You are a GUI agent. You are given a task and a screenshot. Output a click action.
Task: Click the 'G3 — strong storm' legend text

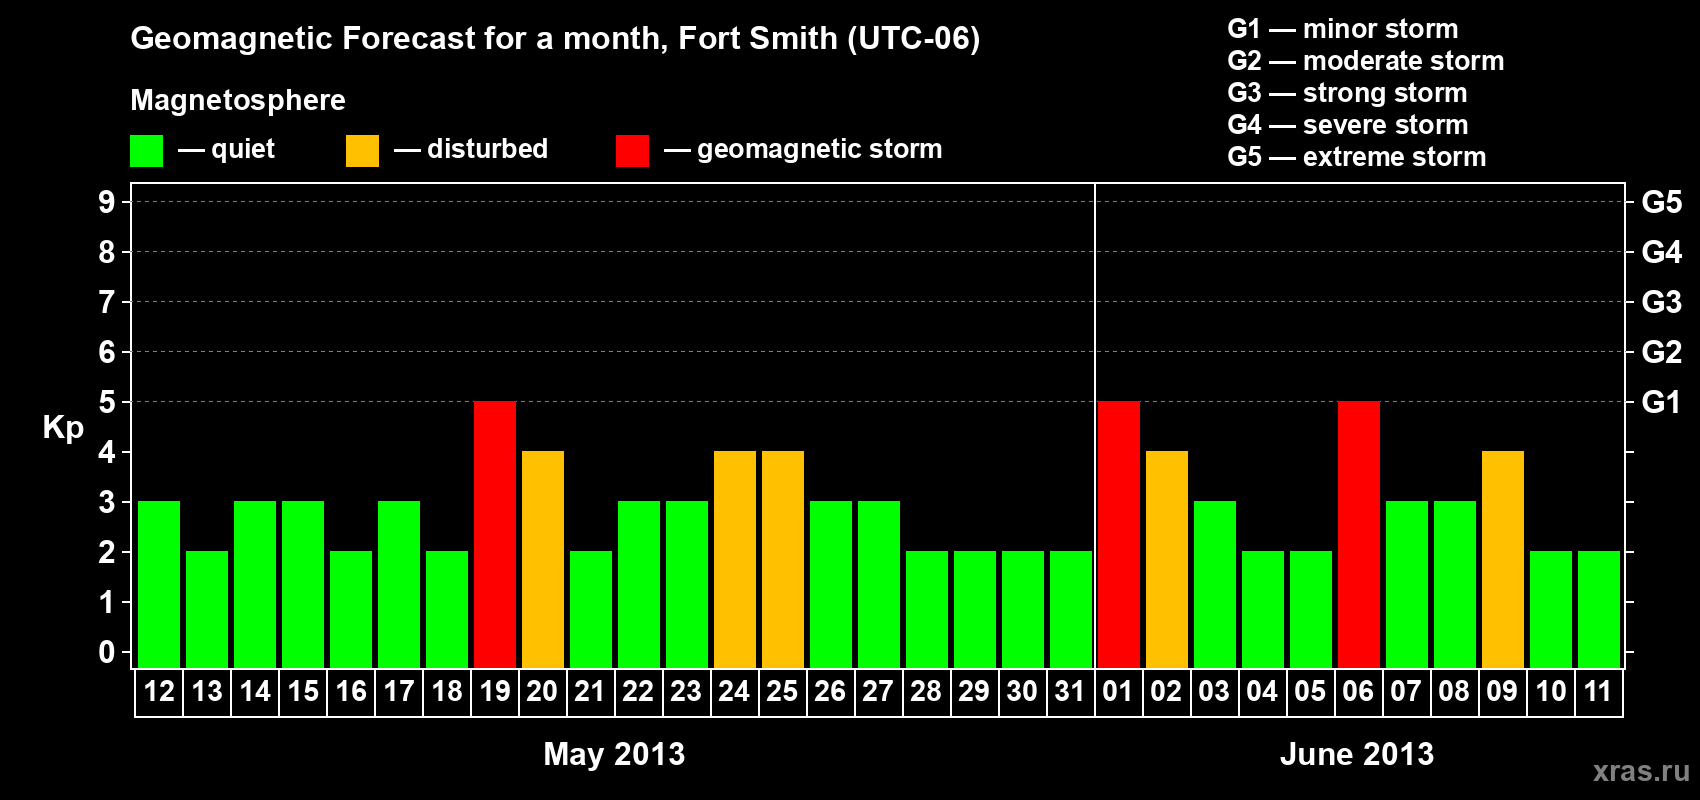(x=1348, y=93)
